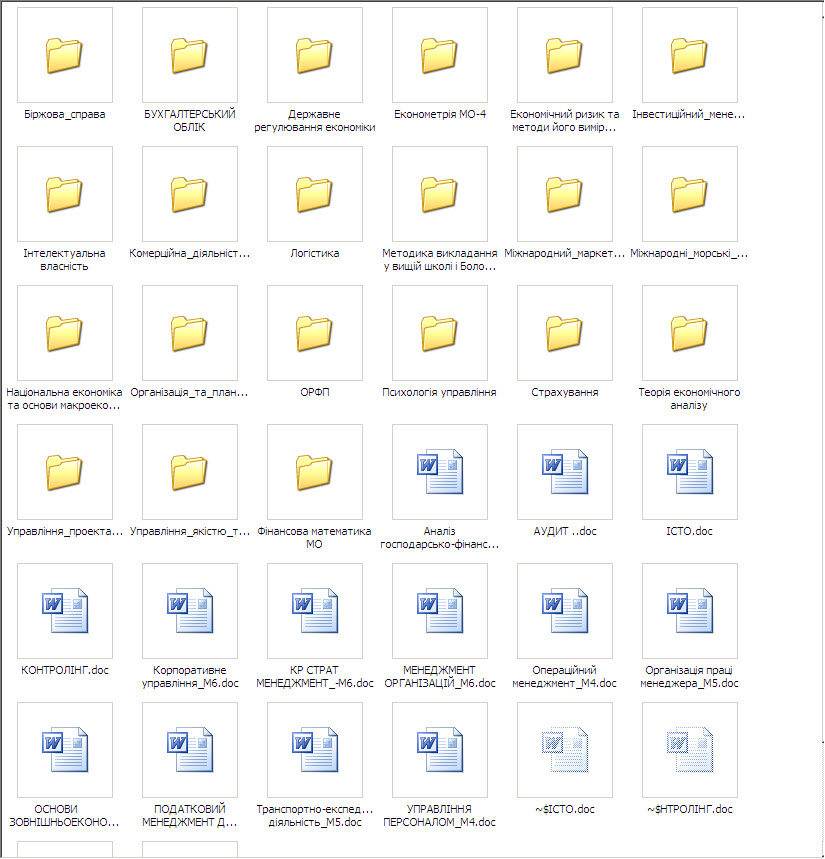Image resolution: width=825 pixels, height=859 pixels.
Task: Select the faded ~$НТРОЛІНГ.doc temp file
Action: [690, 750]
